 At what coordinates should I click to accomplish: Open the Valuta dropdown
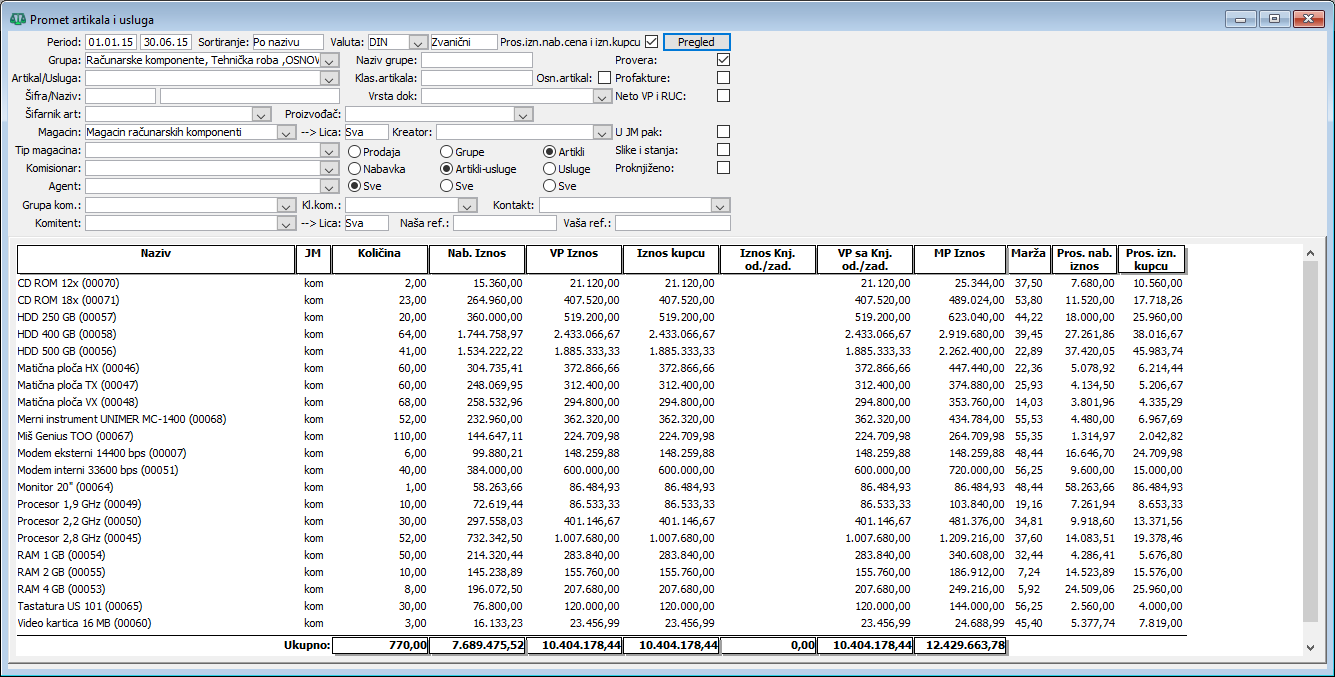[418, 42]
